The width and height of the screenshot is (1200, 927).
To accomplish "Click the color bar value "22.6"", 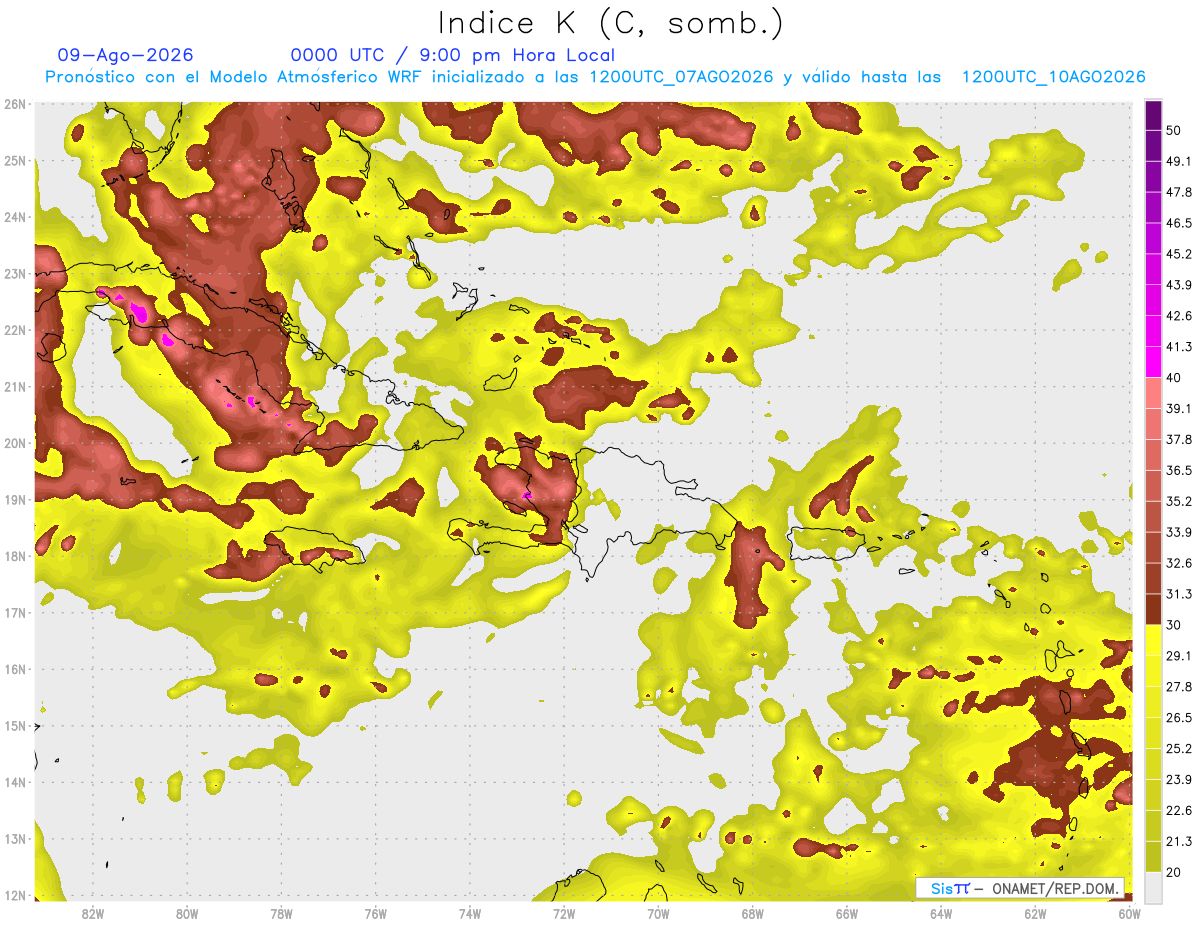I will (1179, 810).
